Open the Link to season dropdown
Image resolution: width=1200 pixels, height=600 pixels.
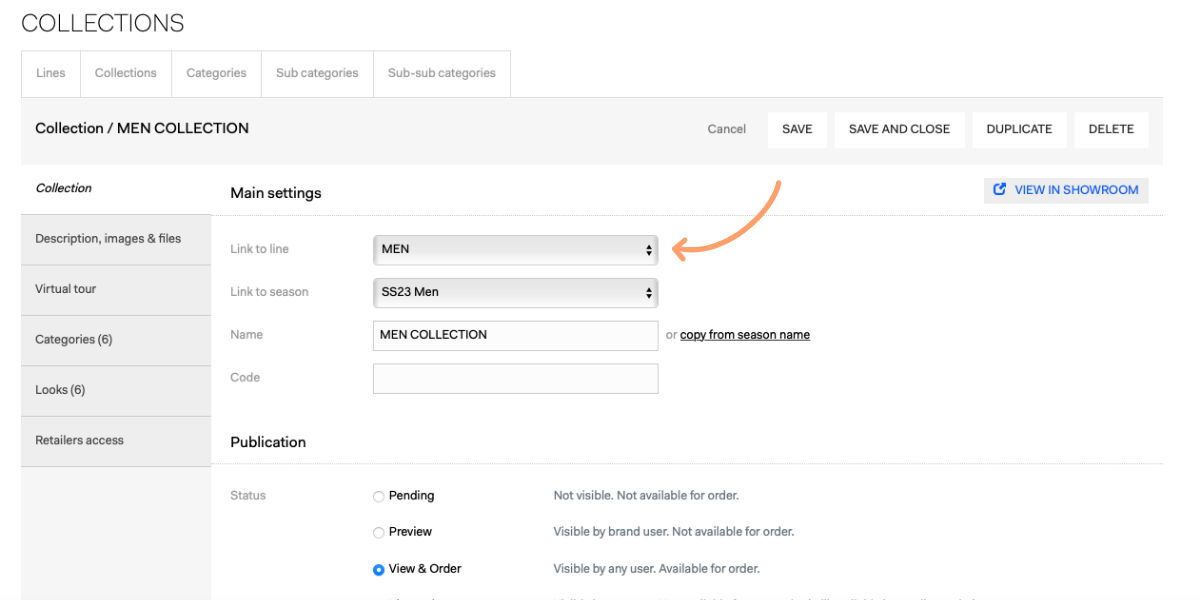(515, 292)
